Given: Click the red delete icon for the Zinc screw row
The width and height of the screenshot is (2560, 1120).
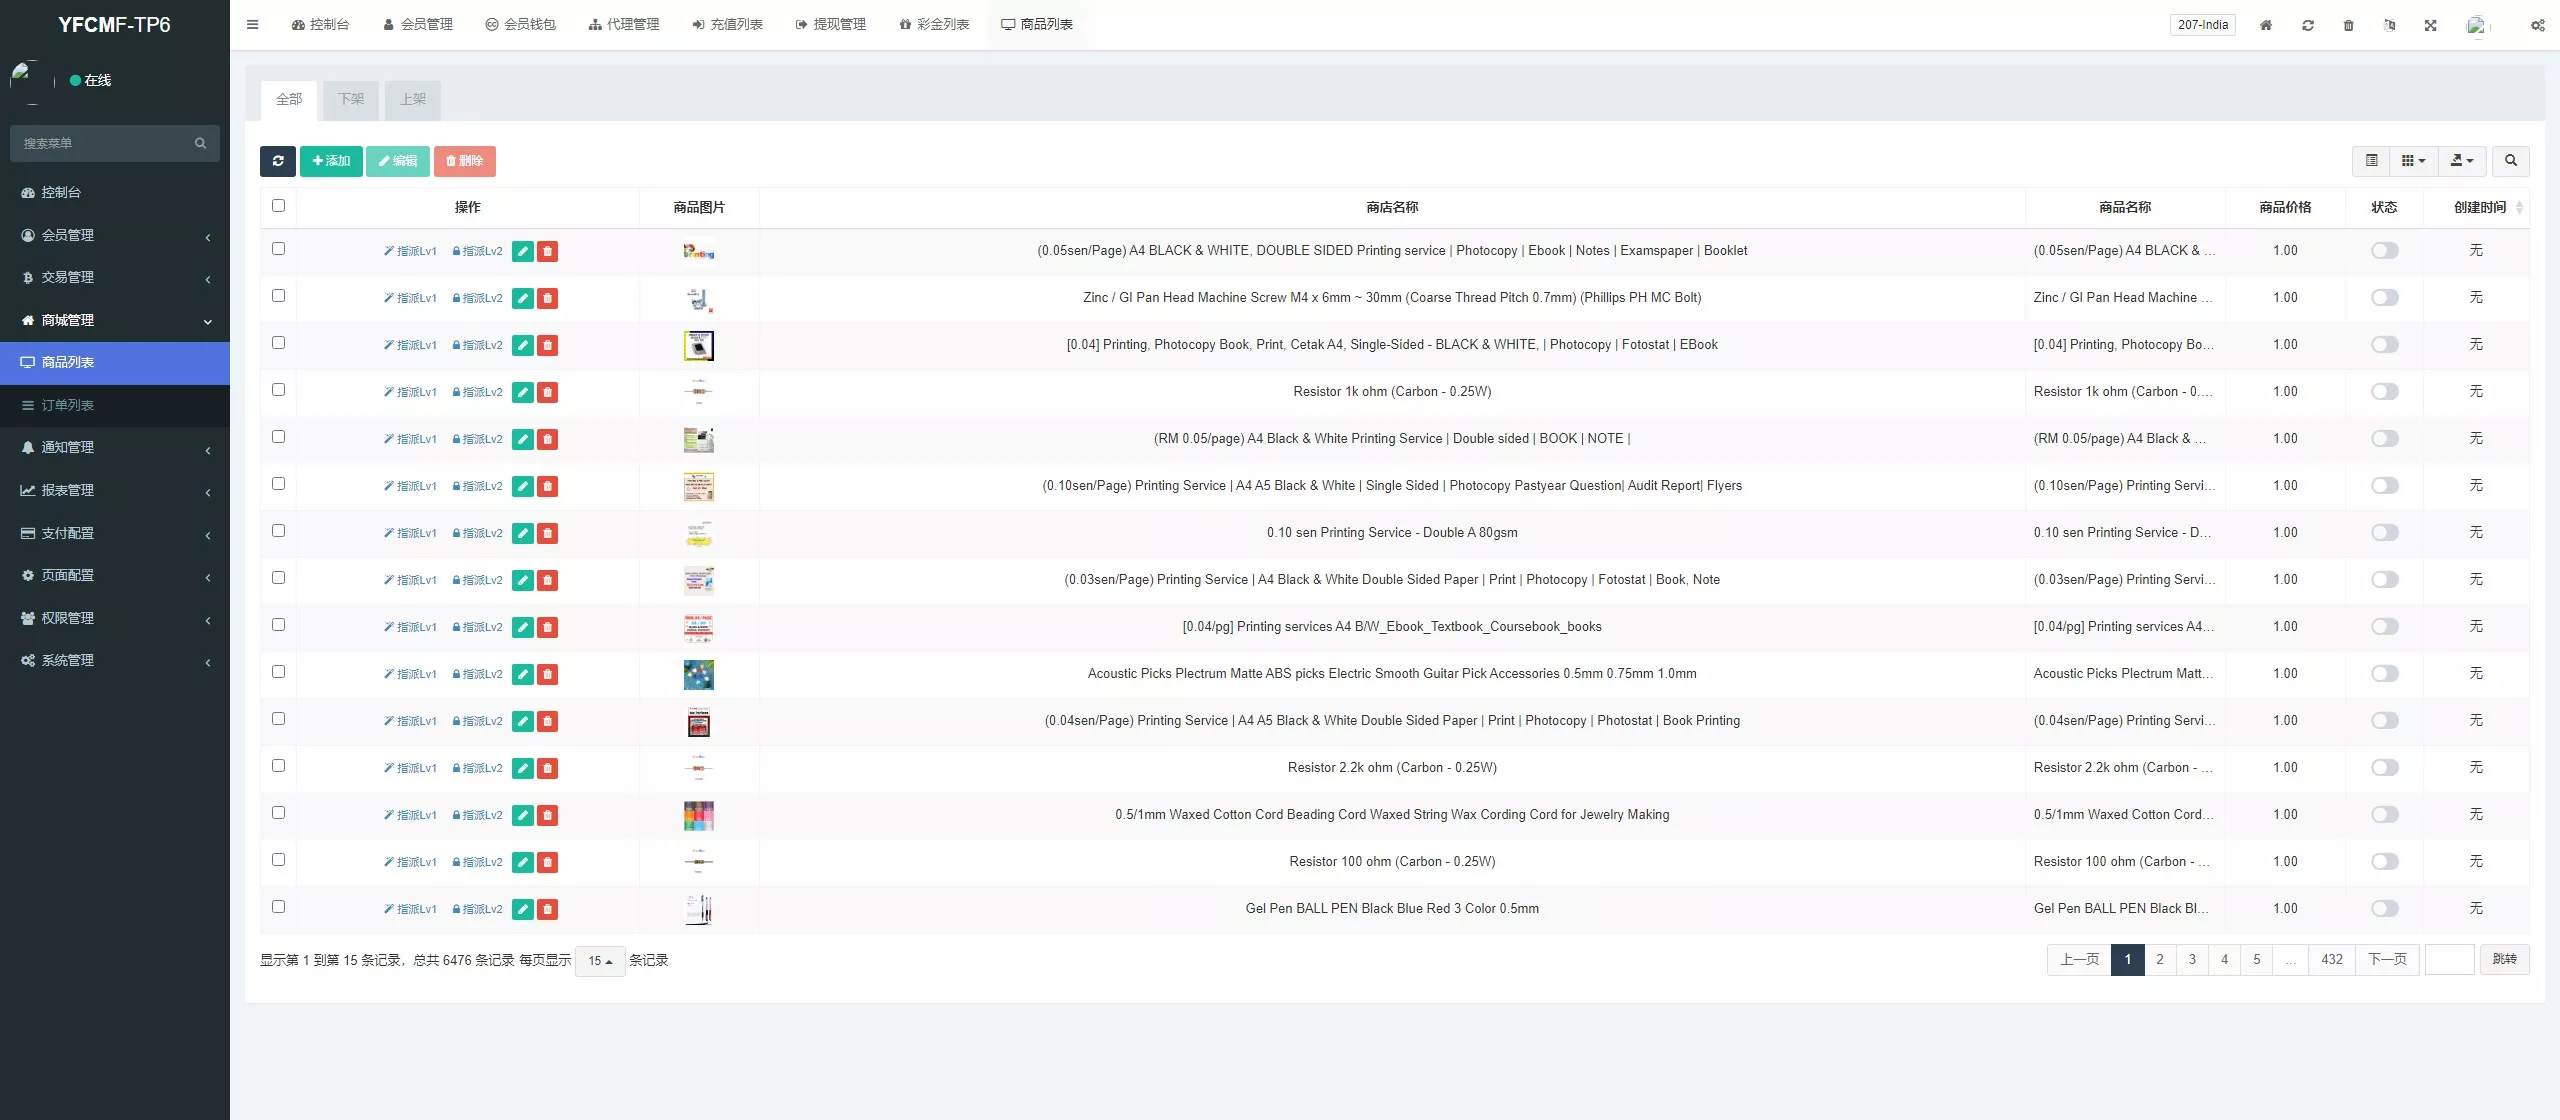Looking at the screenshot, I should [x=547, y=298].
